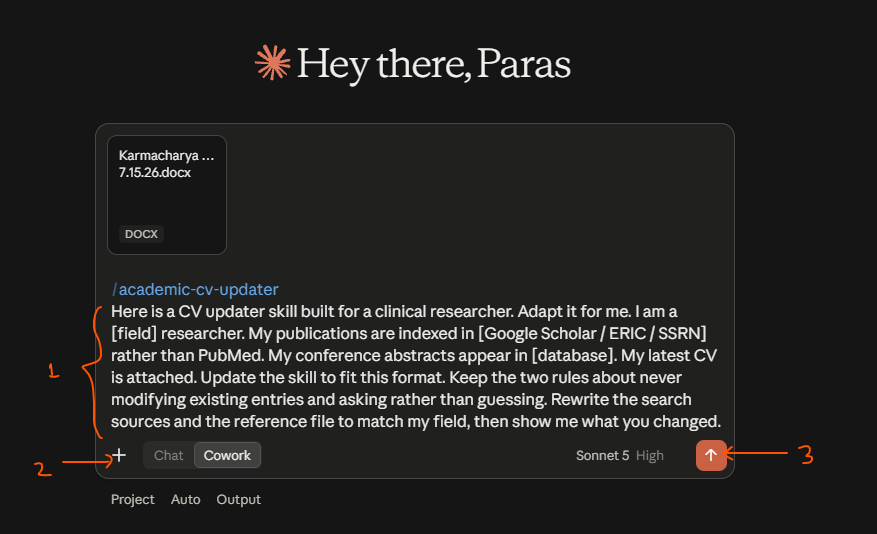Click the slash before academic-cv-updater

pos(115,289)
